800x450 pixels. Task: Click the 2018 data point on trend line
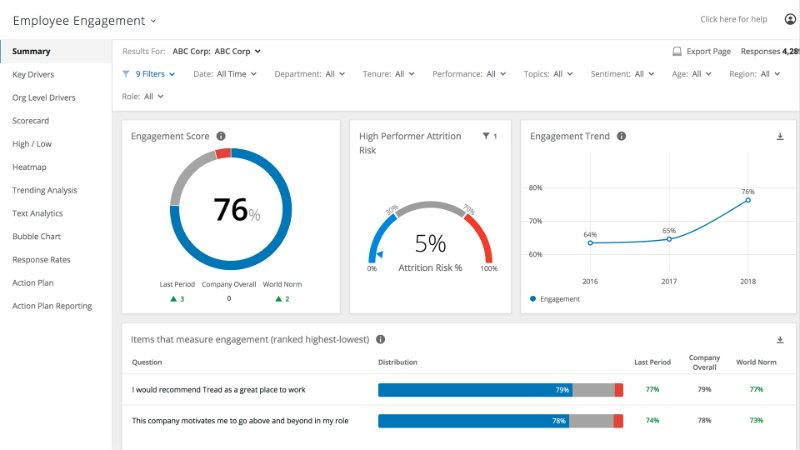(x=747, y=200)
